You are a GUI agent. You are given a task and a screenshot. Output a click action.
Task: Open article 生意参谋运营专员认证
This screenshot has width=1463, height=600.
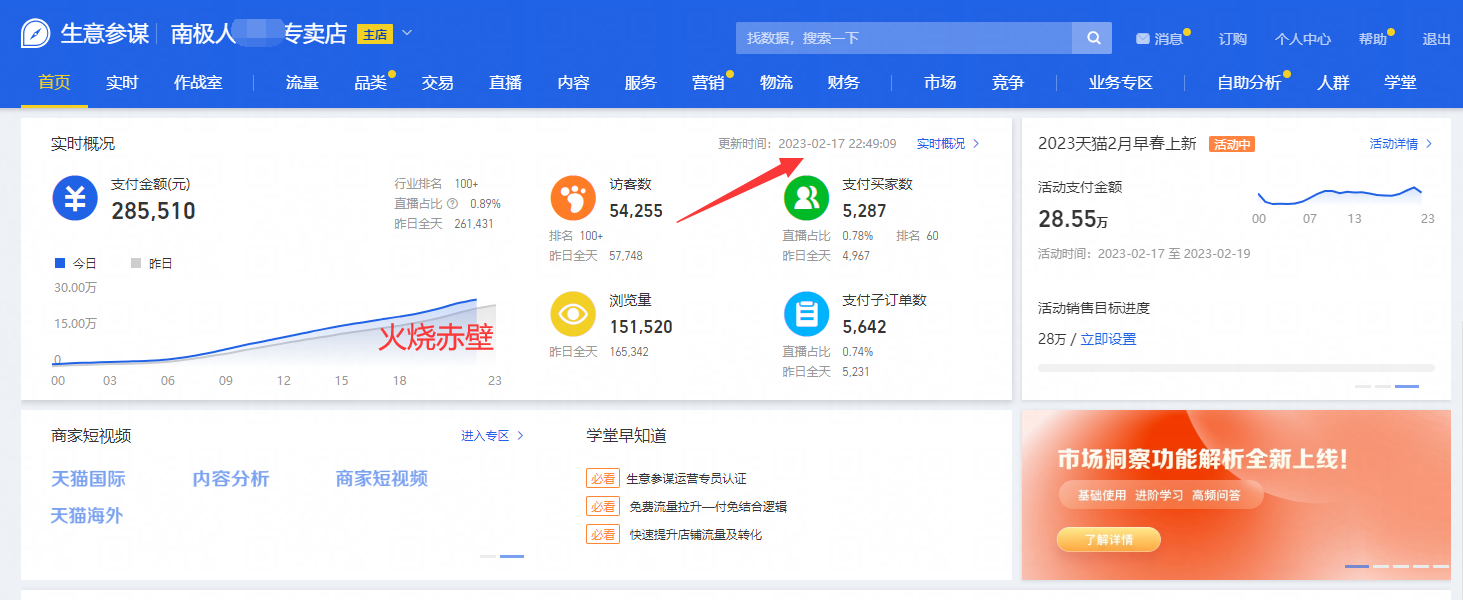point(686,479)
